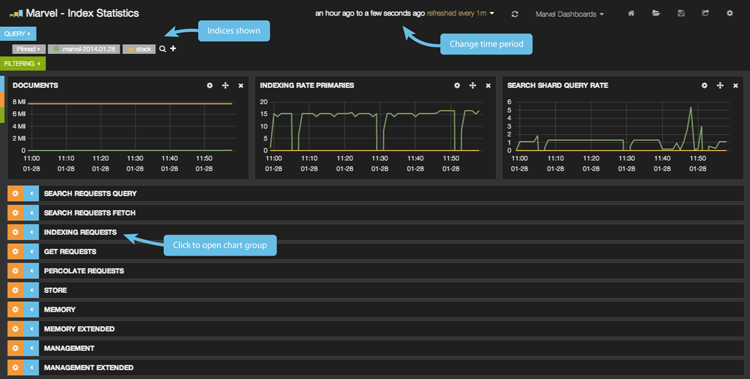Click move icon on Indexing Rate Primaries
The height and width of the screenshot is (379, 750).
(473, 85)
